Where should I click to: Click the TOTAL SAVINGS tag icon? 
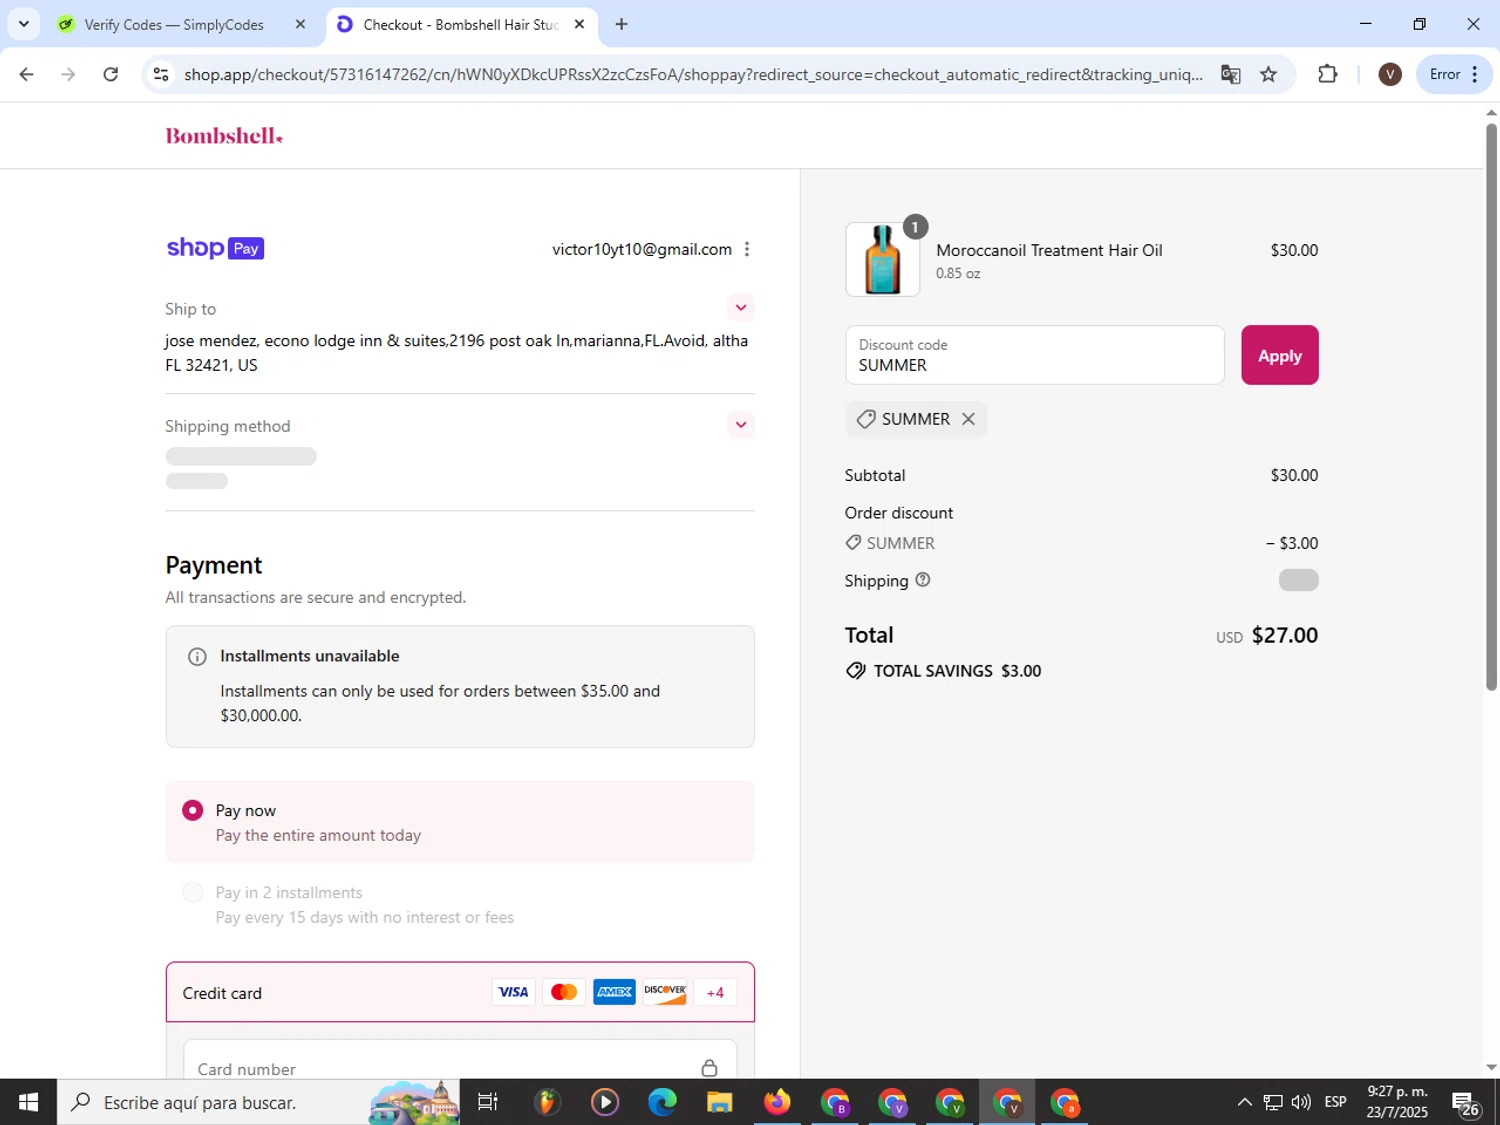point(855,671)
